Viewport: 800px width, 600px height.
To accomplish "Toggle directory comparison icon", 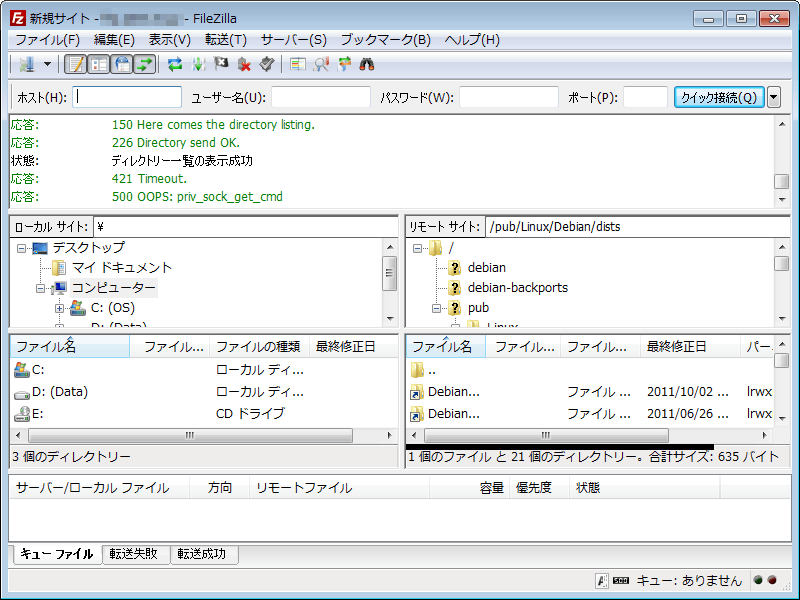I will tap(321, 64).
